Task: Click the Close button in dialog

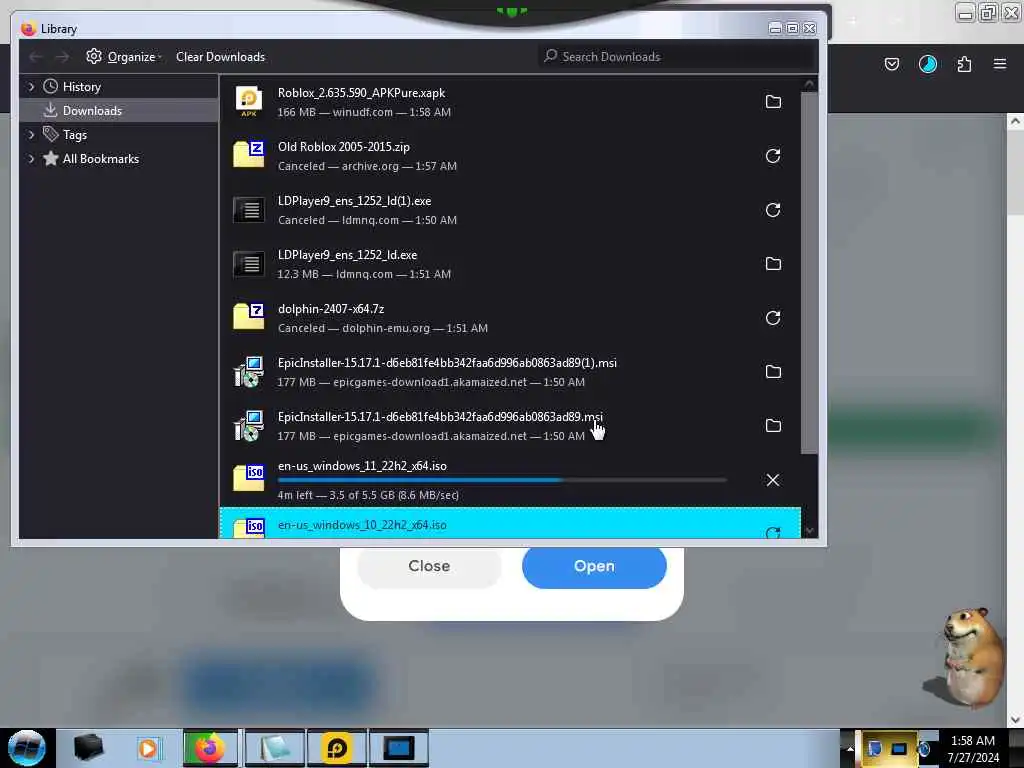Action: (429, 566)
